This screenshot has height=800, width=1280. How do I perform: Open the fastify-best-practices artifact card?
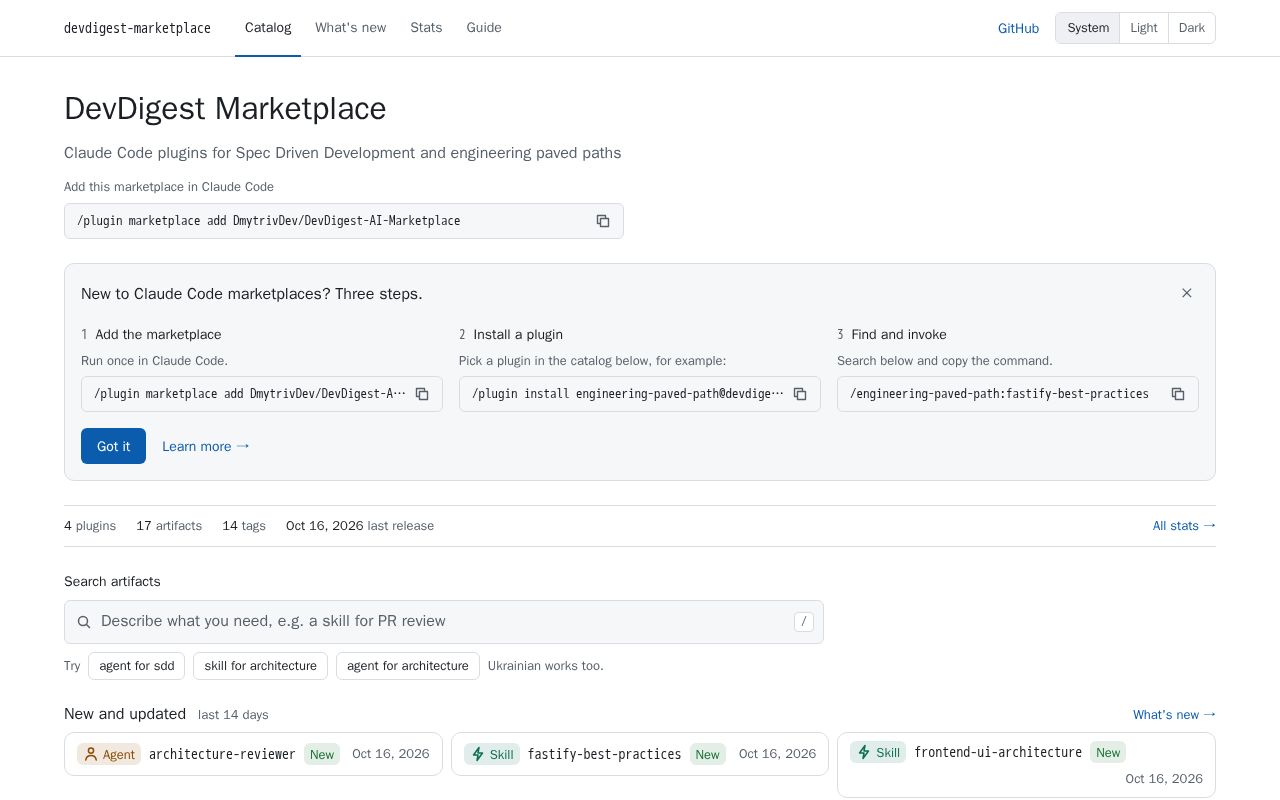pos(640,754)
